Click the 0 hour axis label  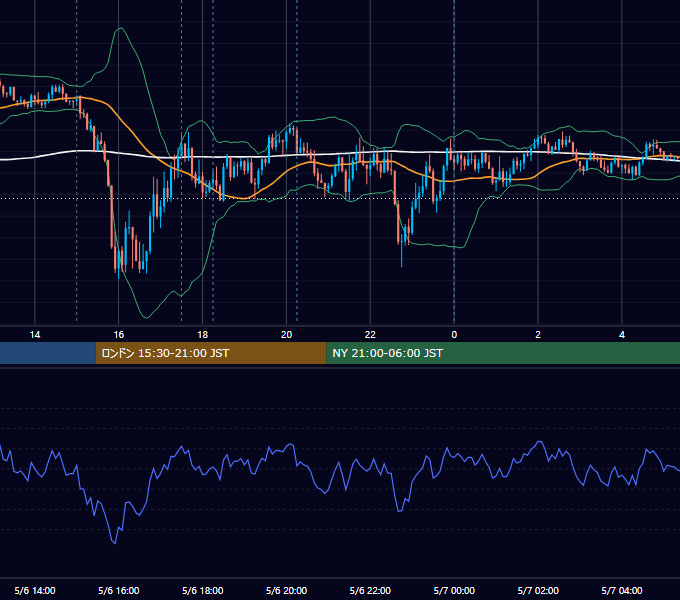tap(454, 335)
